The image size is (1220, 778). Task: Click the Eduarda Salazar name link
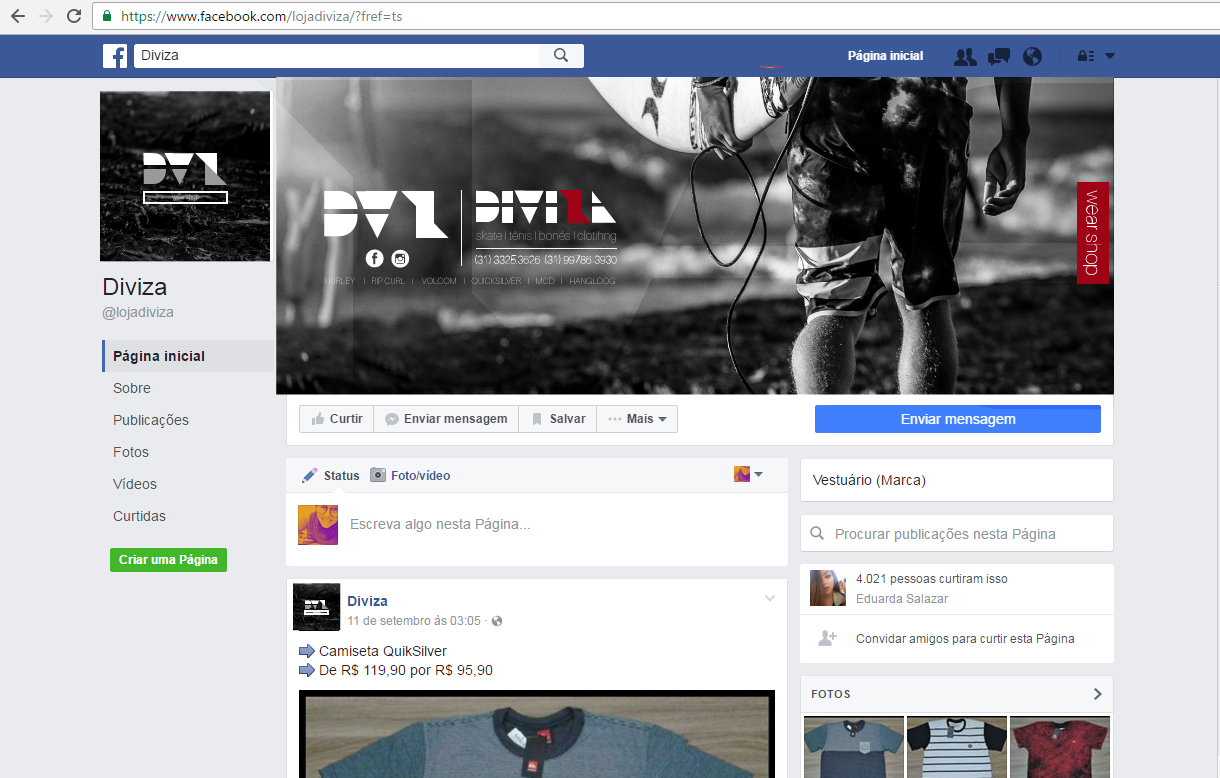(x=902, y=598)
